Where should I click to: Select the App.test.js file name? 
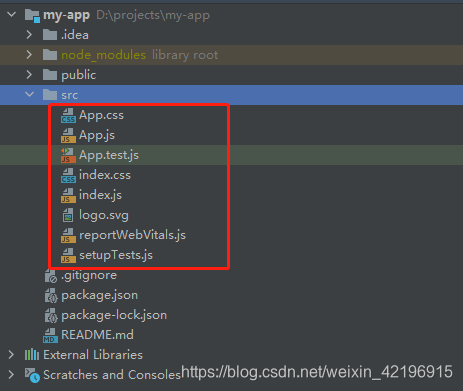[109, 155]
